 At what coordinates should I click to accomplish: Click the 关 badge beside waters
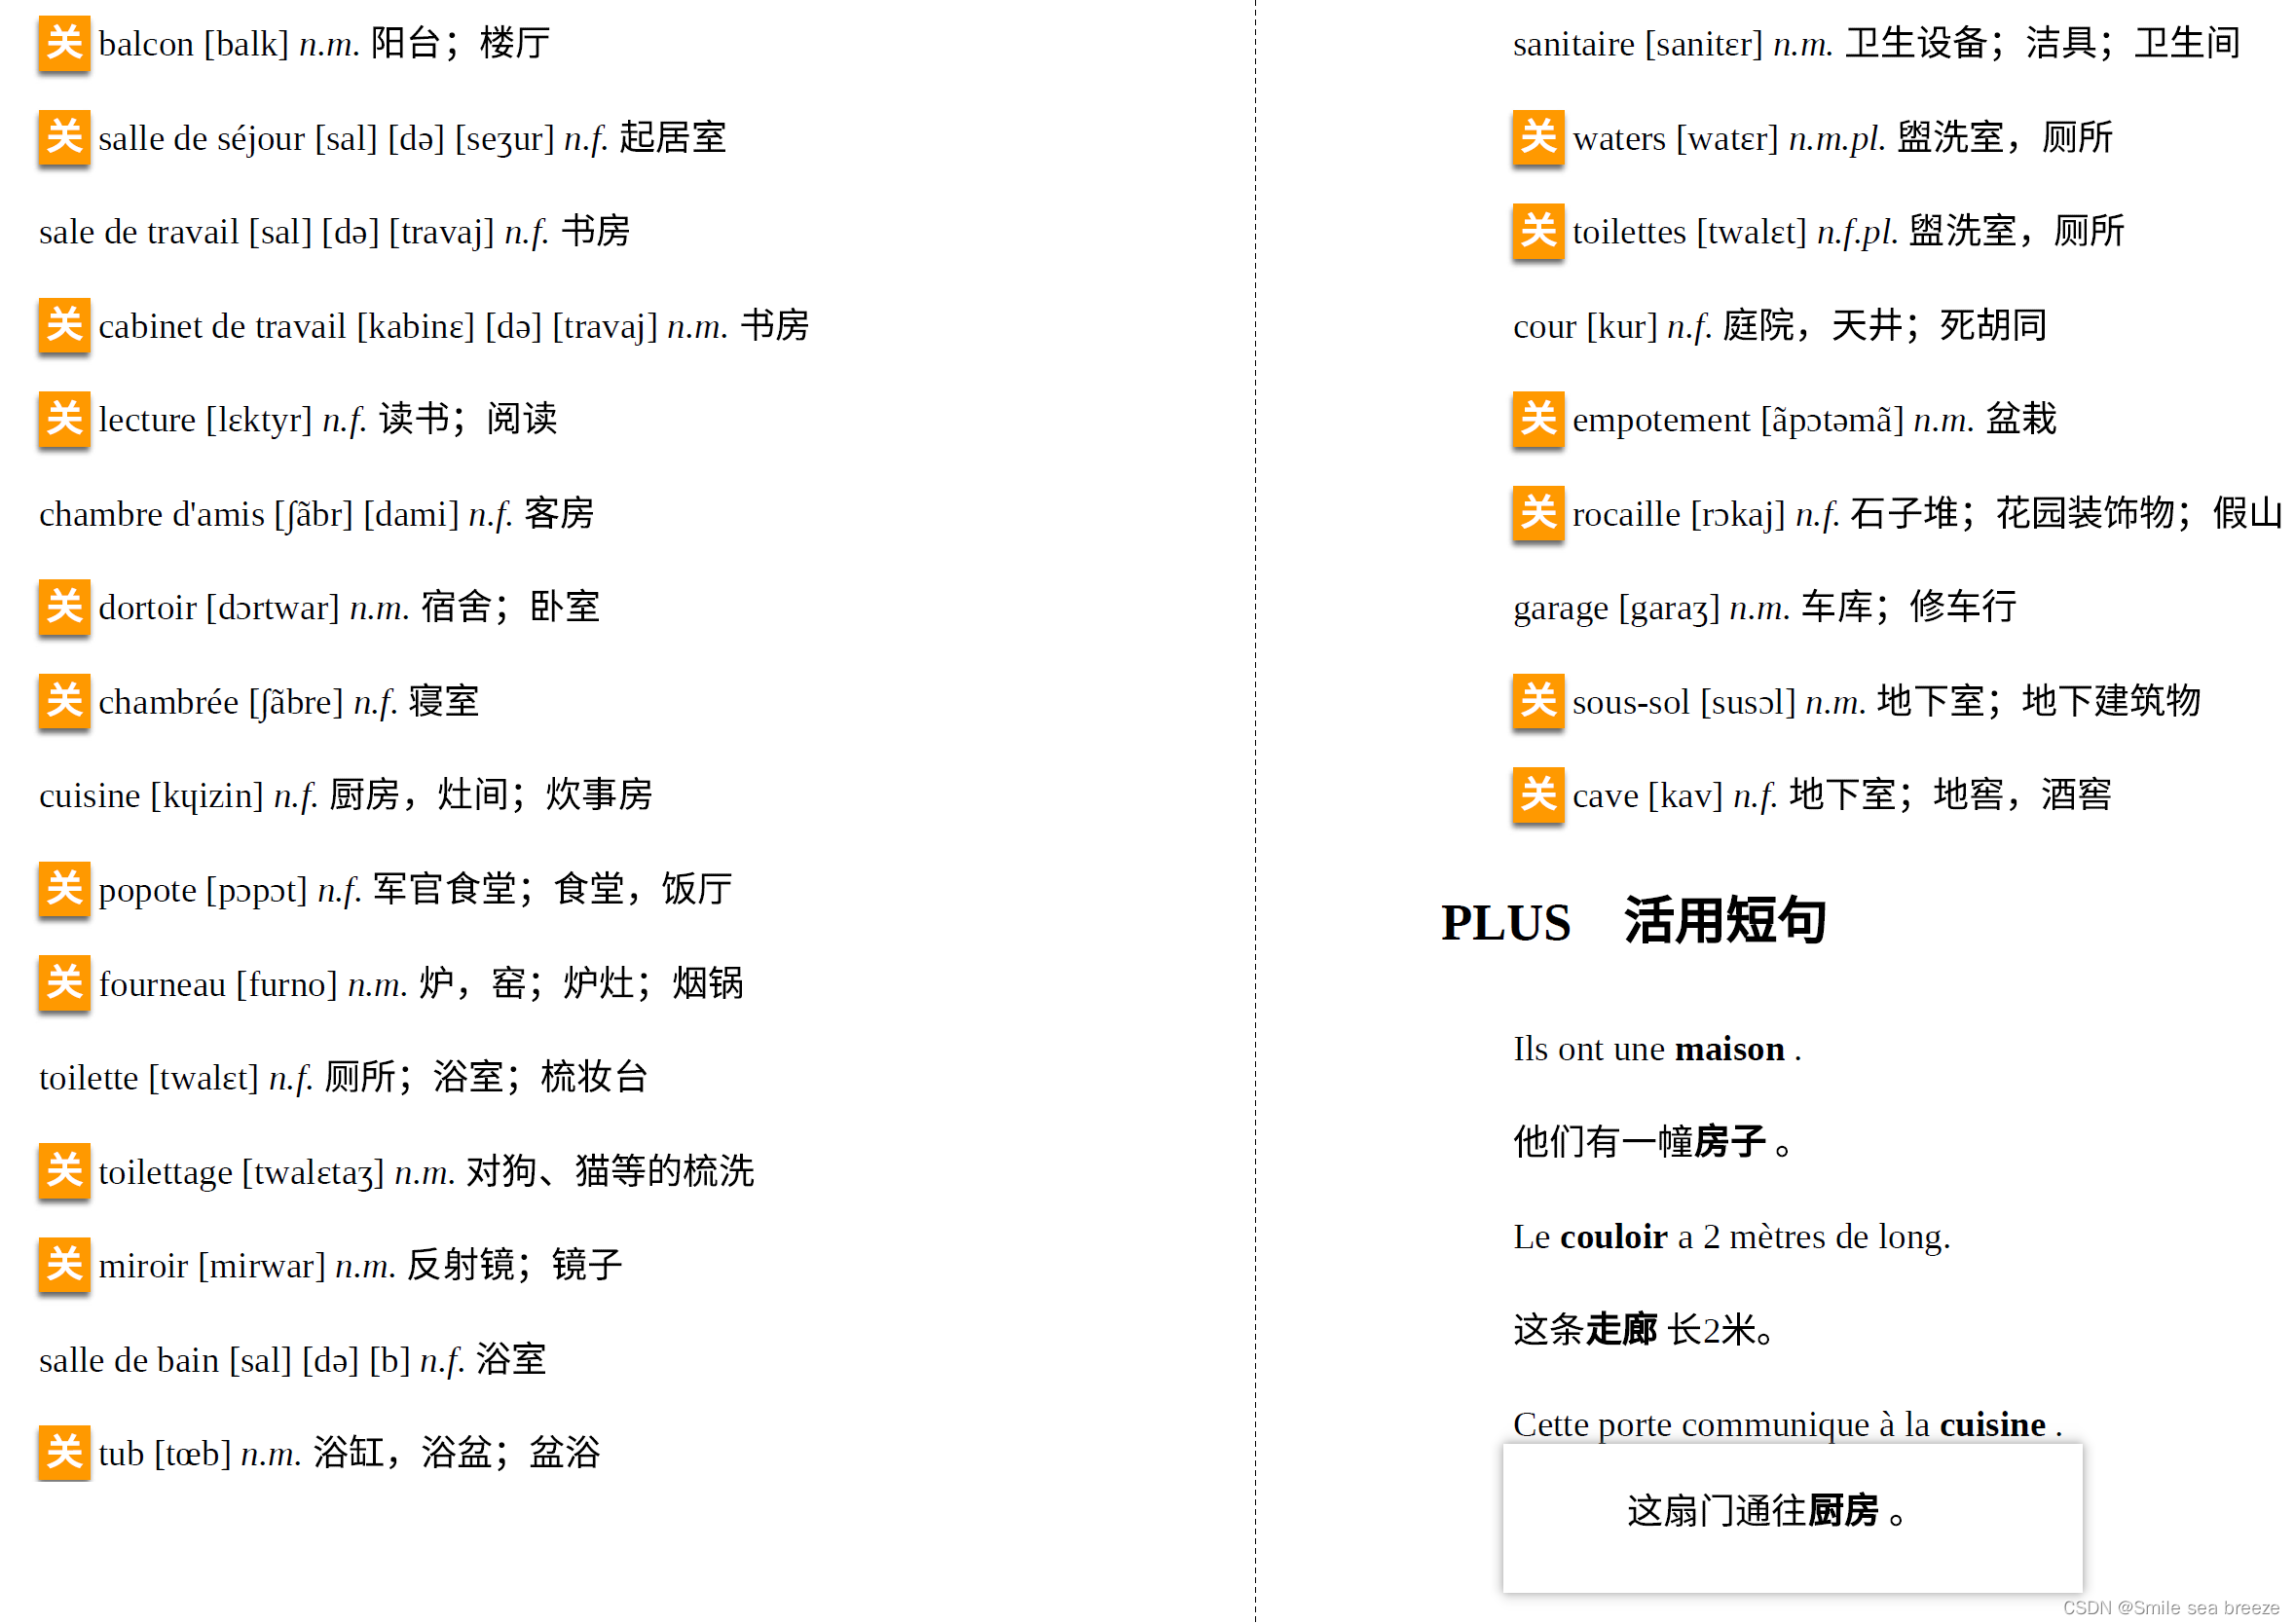point(1538,137)
